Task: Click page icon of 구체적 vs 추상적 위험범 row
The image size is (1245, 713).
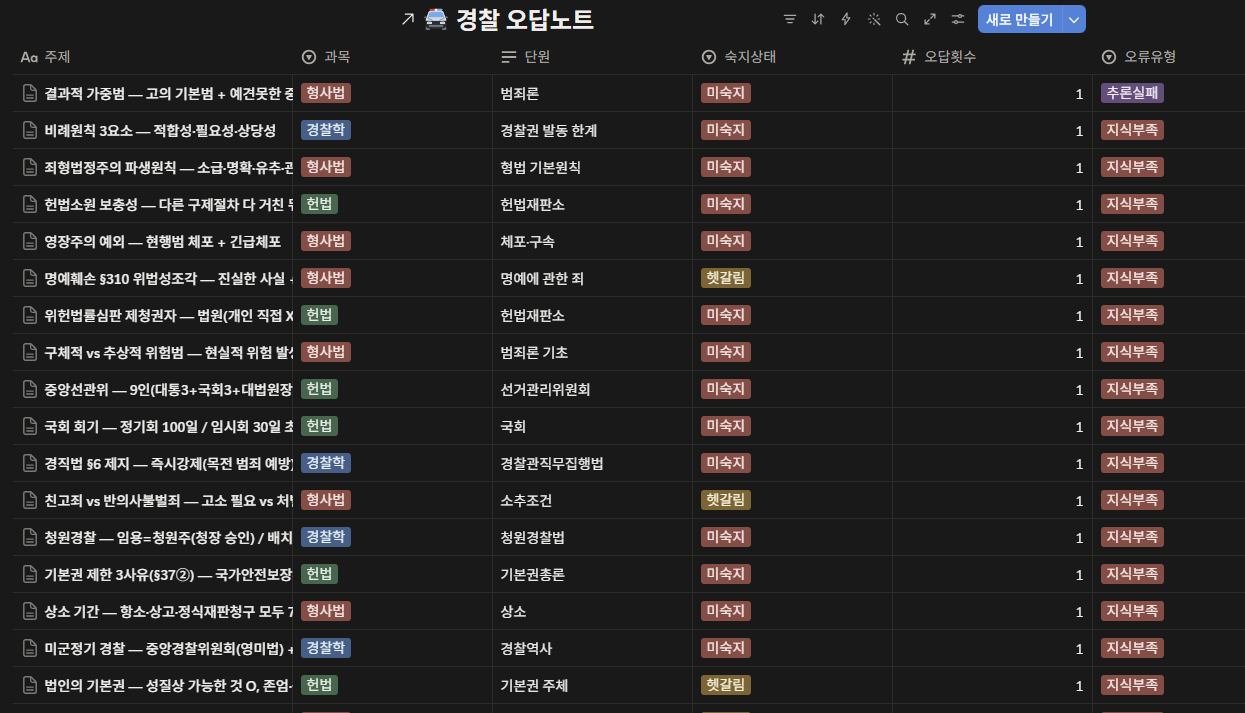Action: pos(30,352)
